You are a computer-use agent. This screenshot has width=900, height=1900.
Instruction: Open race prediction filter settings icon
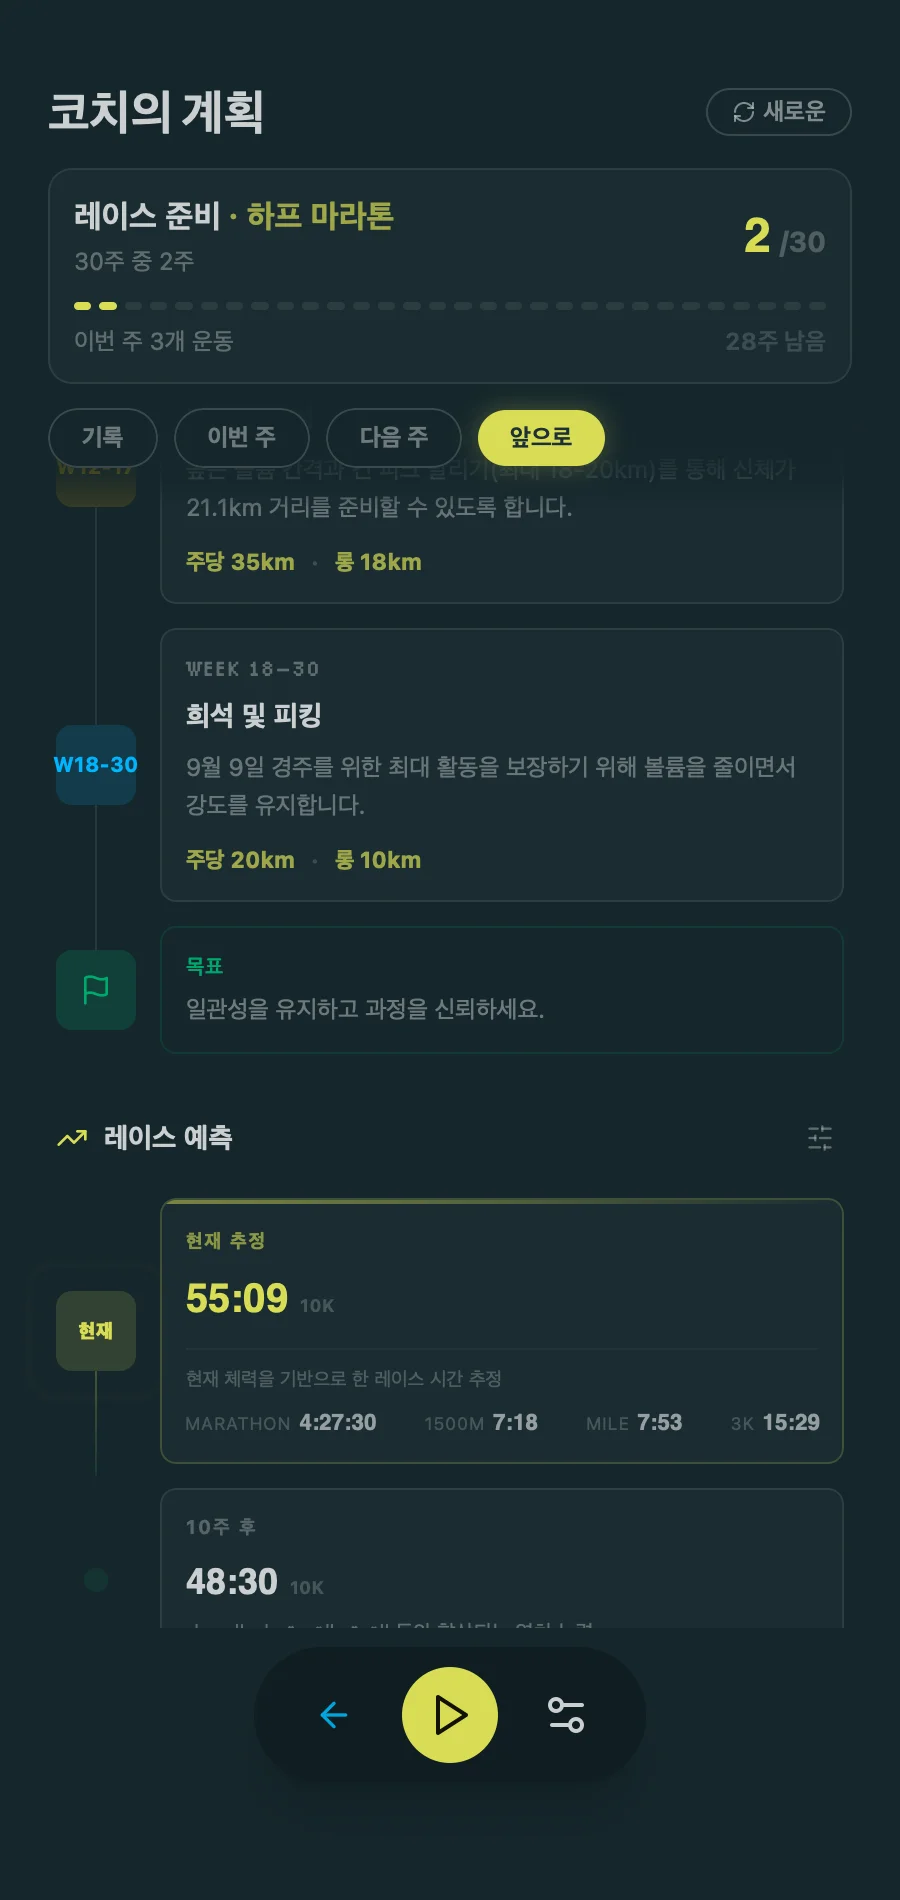point(820,1137)
